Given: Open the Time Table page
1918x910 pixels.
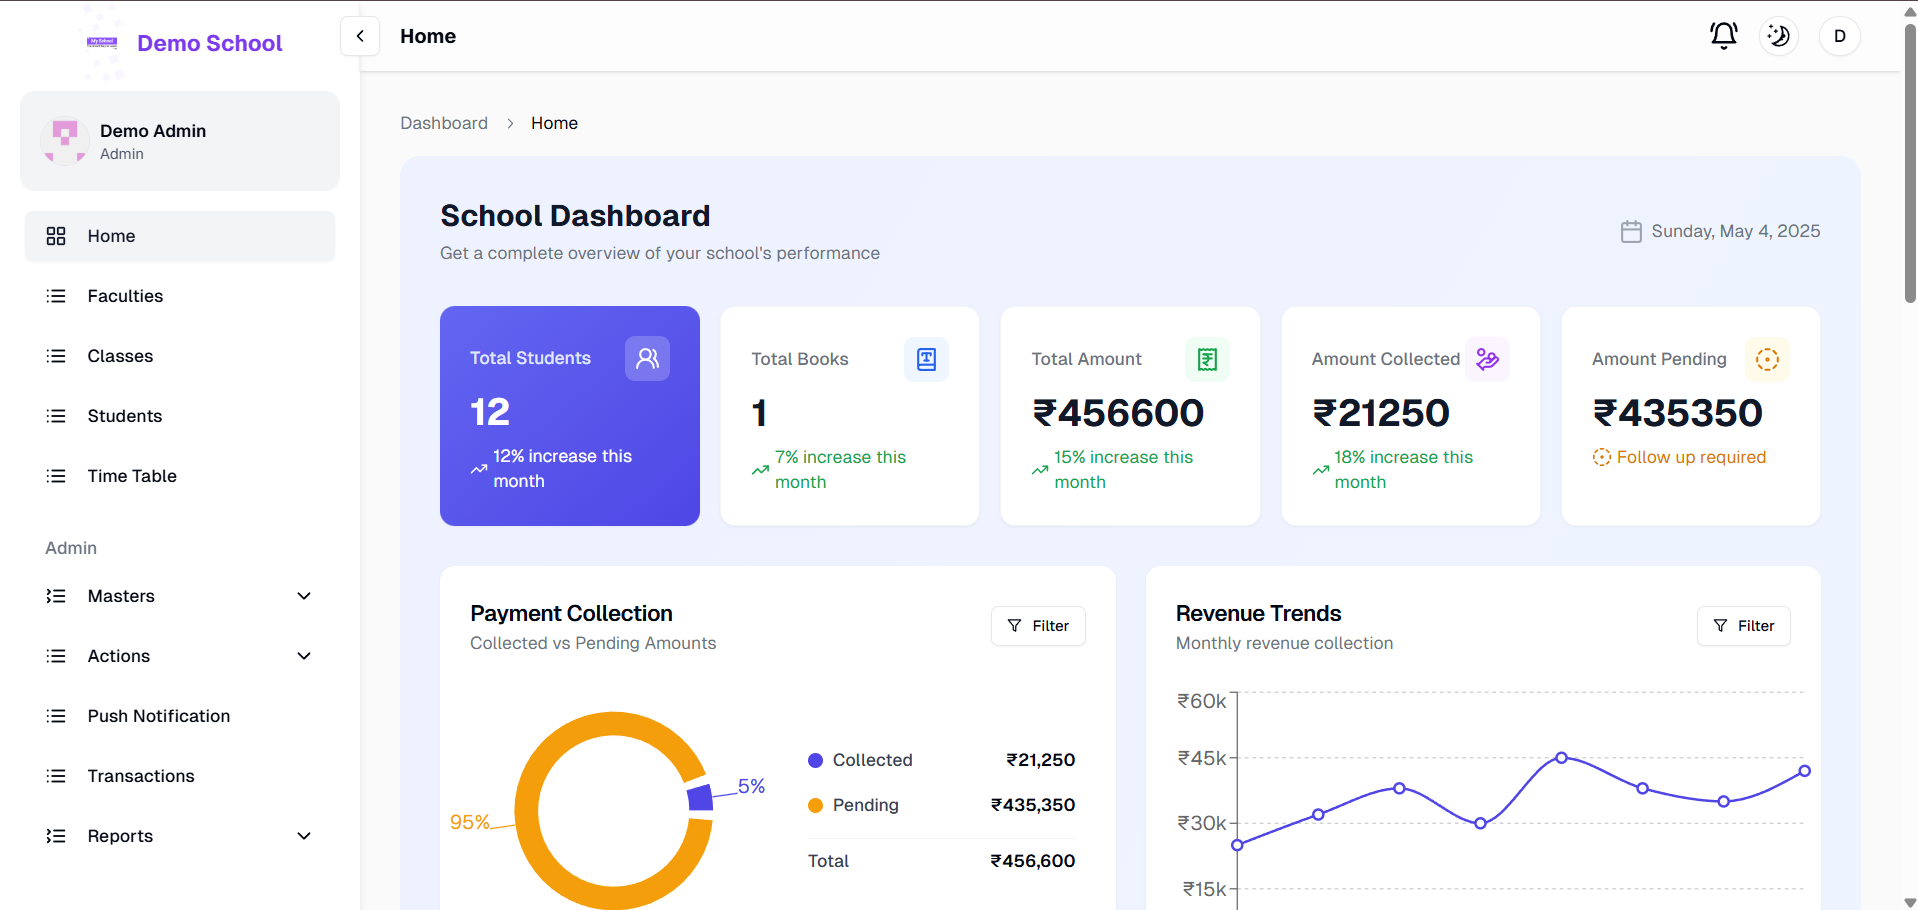Looking at the screenshot, I should [x=180, y=476].
